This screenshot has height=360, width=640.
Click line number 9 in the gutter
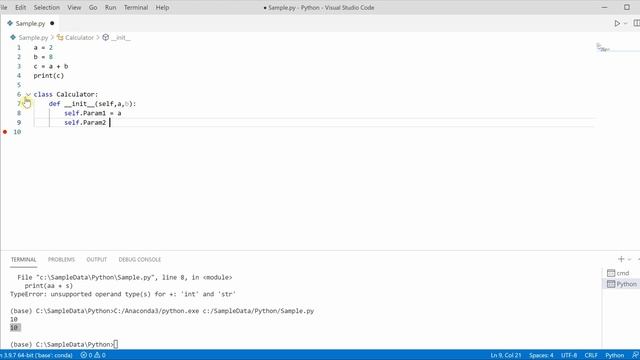tap(19, 122)
